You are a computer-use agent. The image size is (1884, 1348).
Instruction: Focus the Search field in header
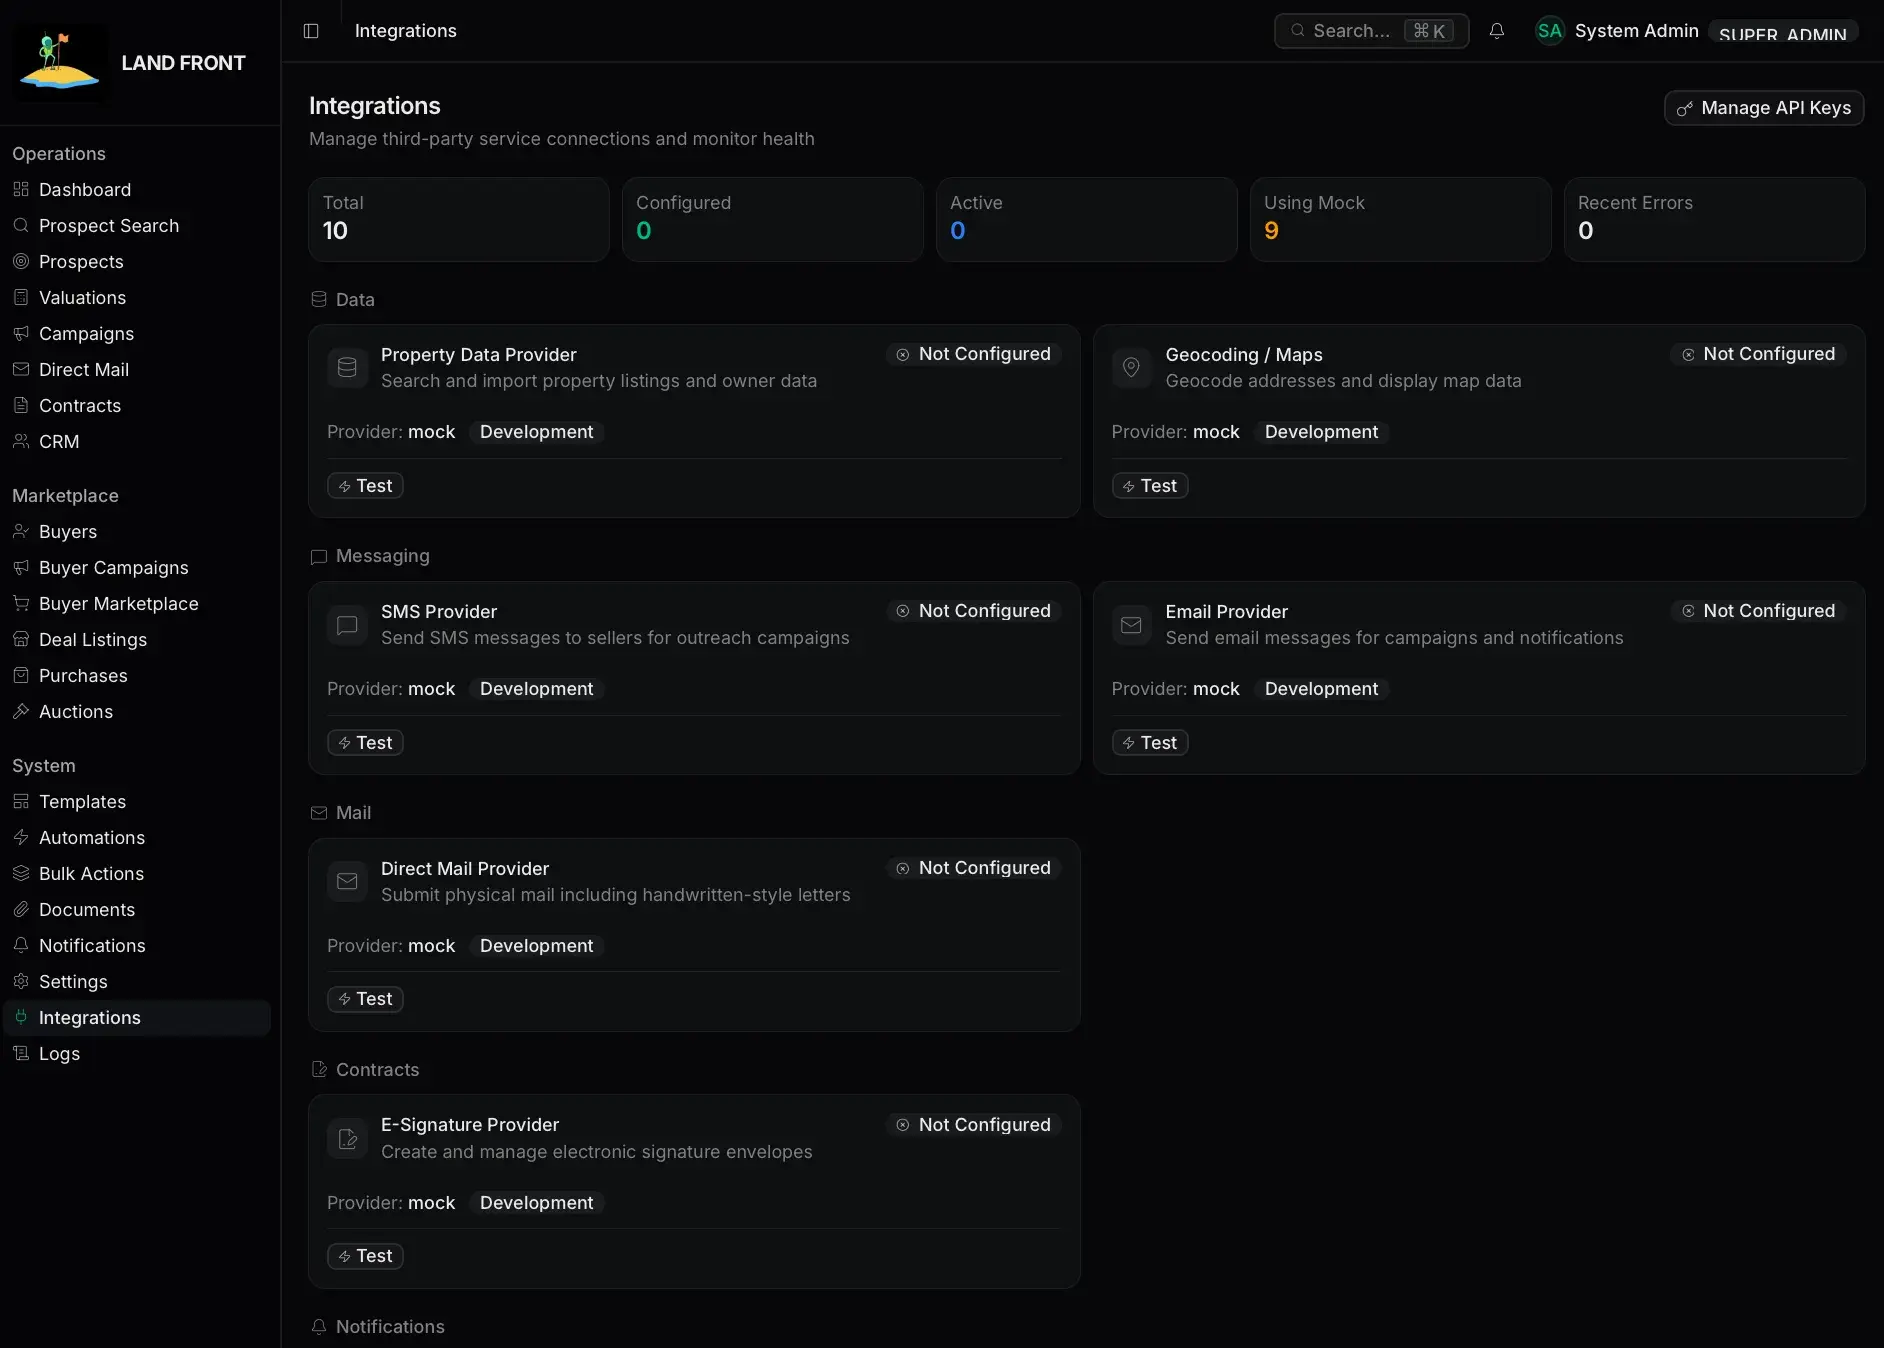(x=1371, y=31)
